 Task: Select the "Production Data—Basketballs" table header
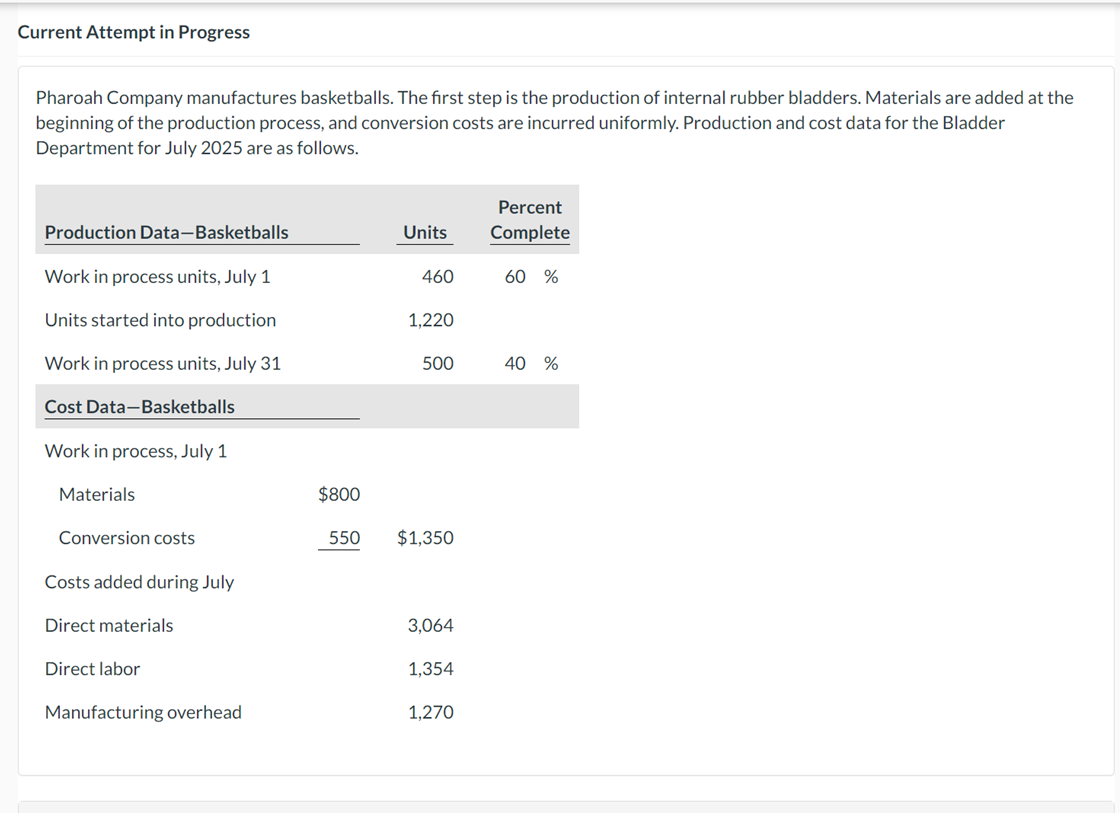(x=167, y=232)
